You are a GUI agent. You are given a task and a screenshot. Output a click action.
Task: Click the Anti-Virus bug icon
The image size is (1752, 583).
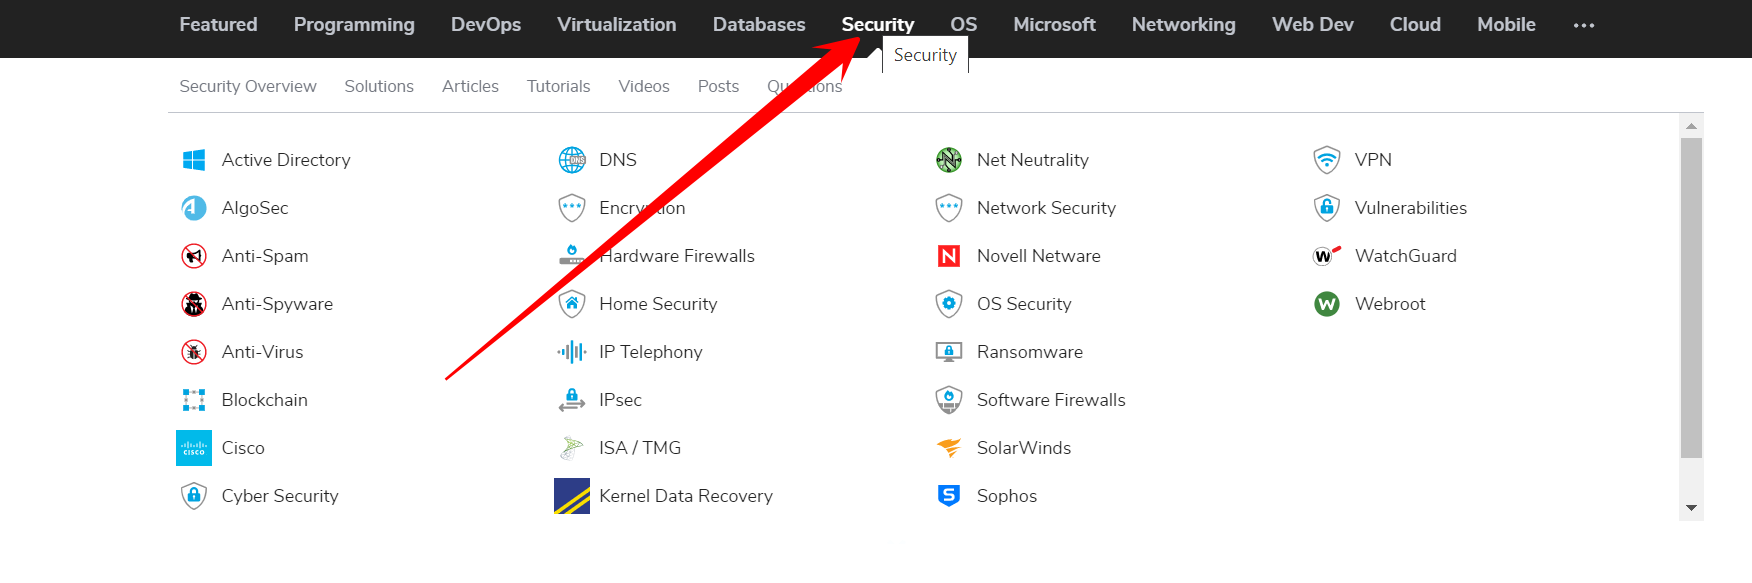coord(194,352)
